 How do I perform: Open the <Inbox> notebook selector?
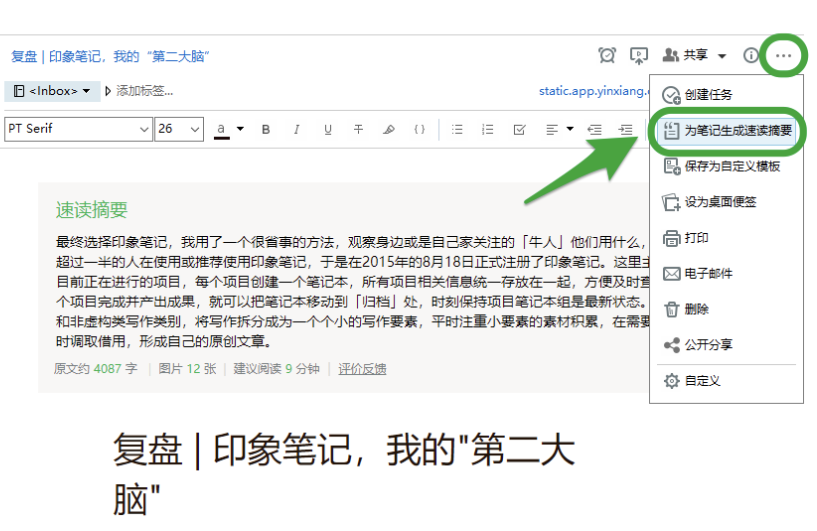52,91
